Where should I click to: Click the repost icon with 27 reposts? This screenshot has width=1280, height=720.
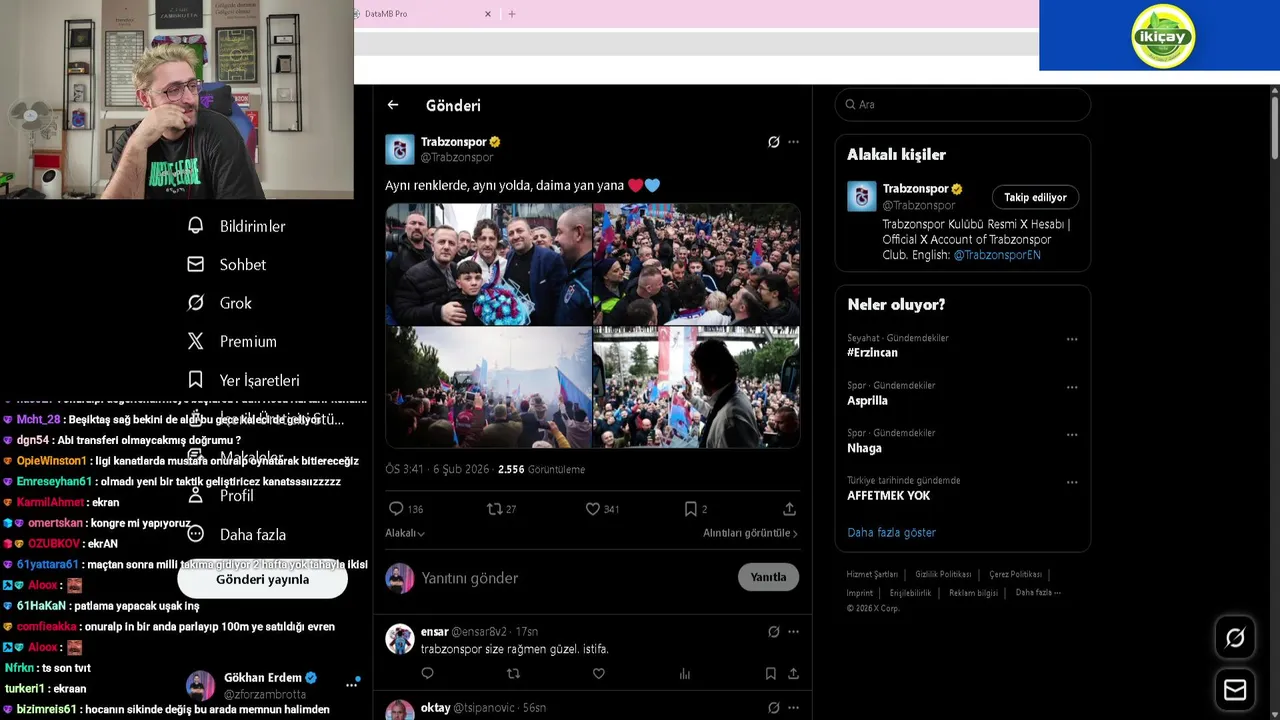pyautogui.click(x=494, y=509)
